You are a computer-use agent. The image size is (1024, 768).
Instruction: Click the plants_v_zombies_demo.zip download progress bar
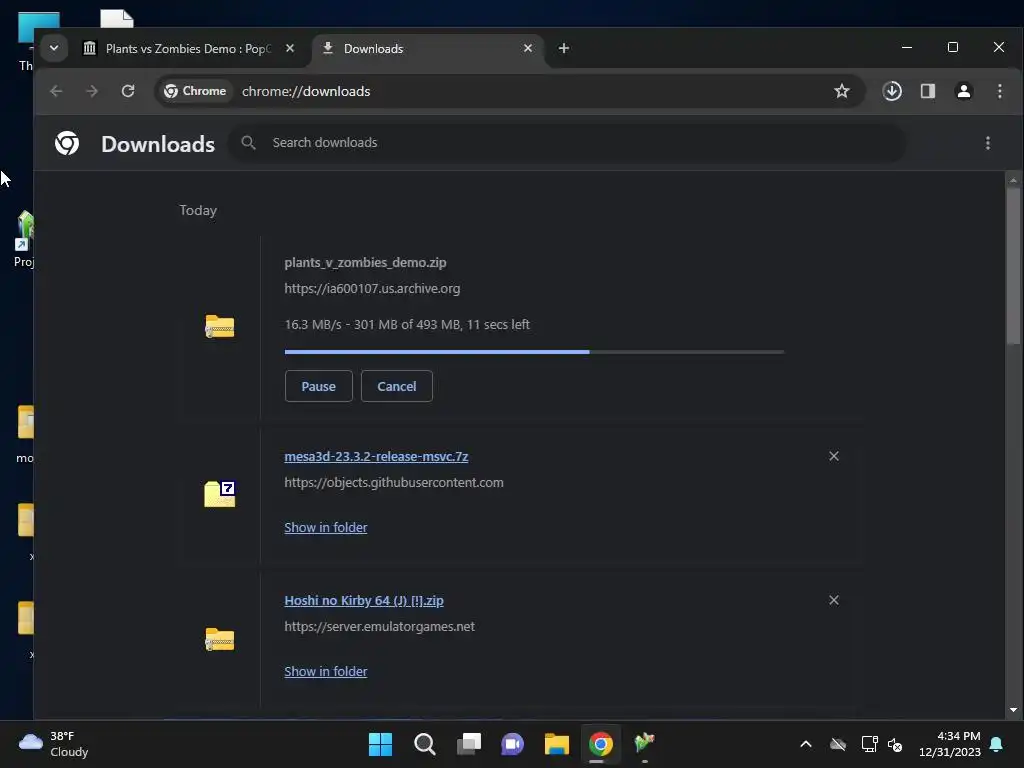534,352
